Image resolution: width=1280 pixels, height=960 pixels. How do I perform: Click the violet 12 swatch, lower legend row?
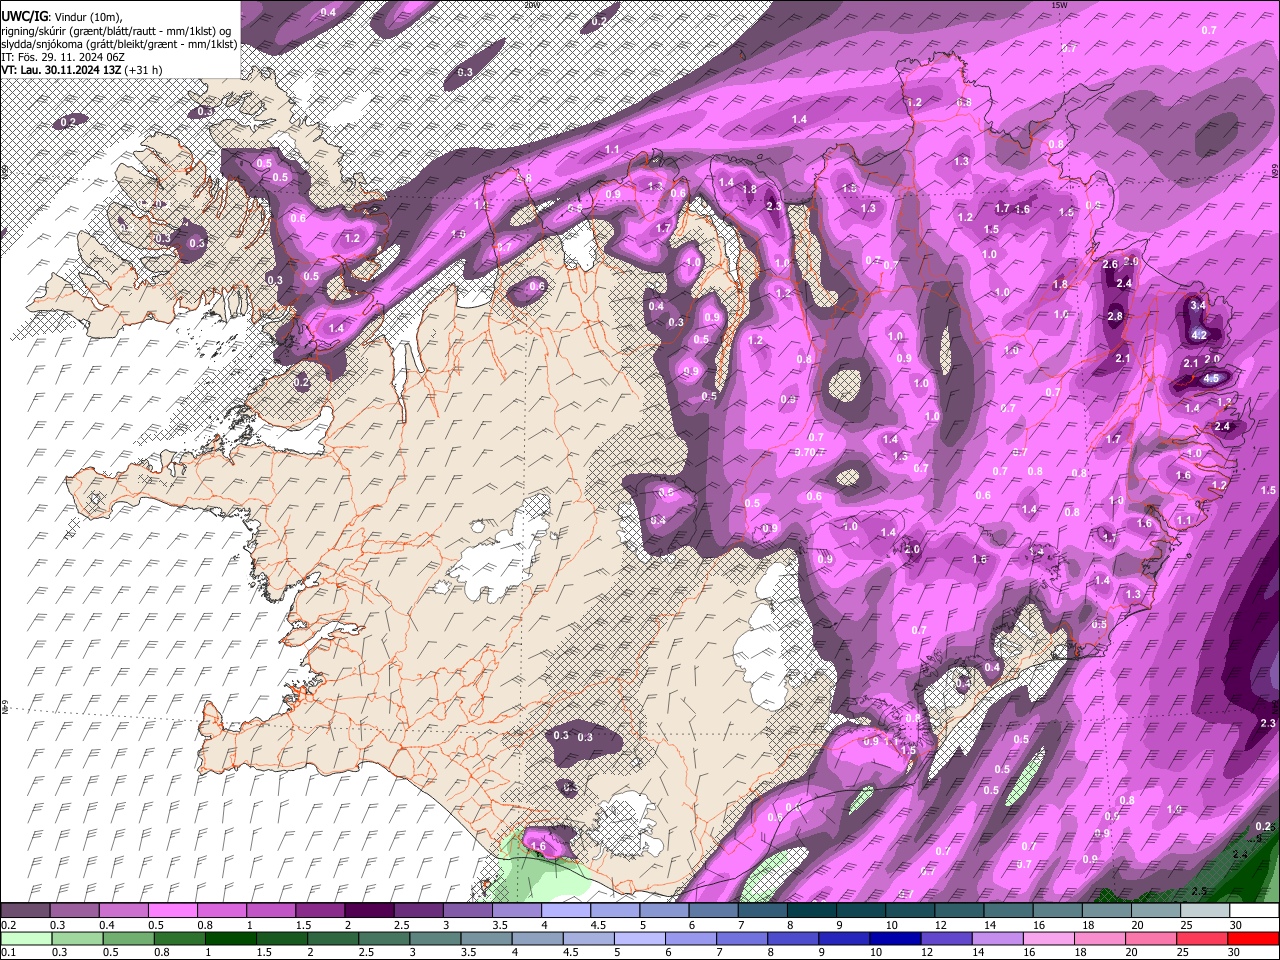coord(946,939)
